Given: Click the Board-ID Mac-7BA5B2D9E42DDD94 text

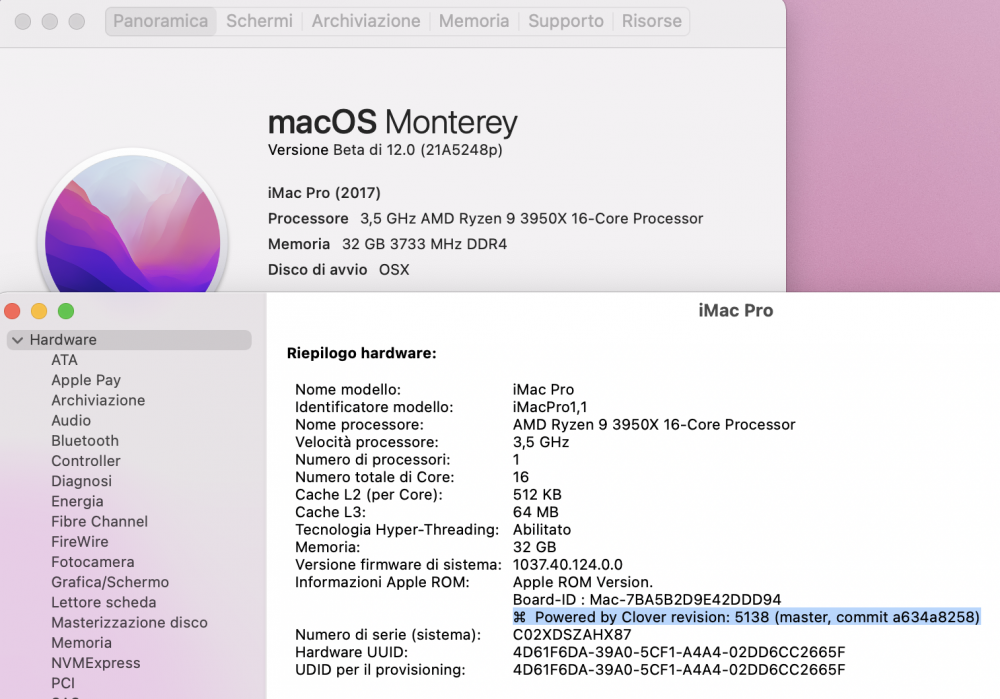Looking at the screenshot, I should pos(647,600).
